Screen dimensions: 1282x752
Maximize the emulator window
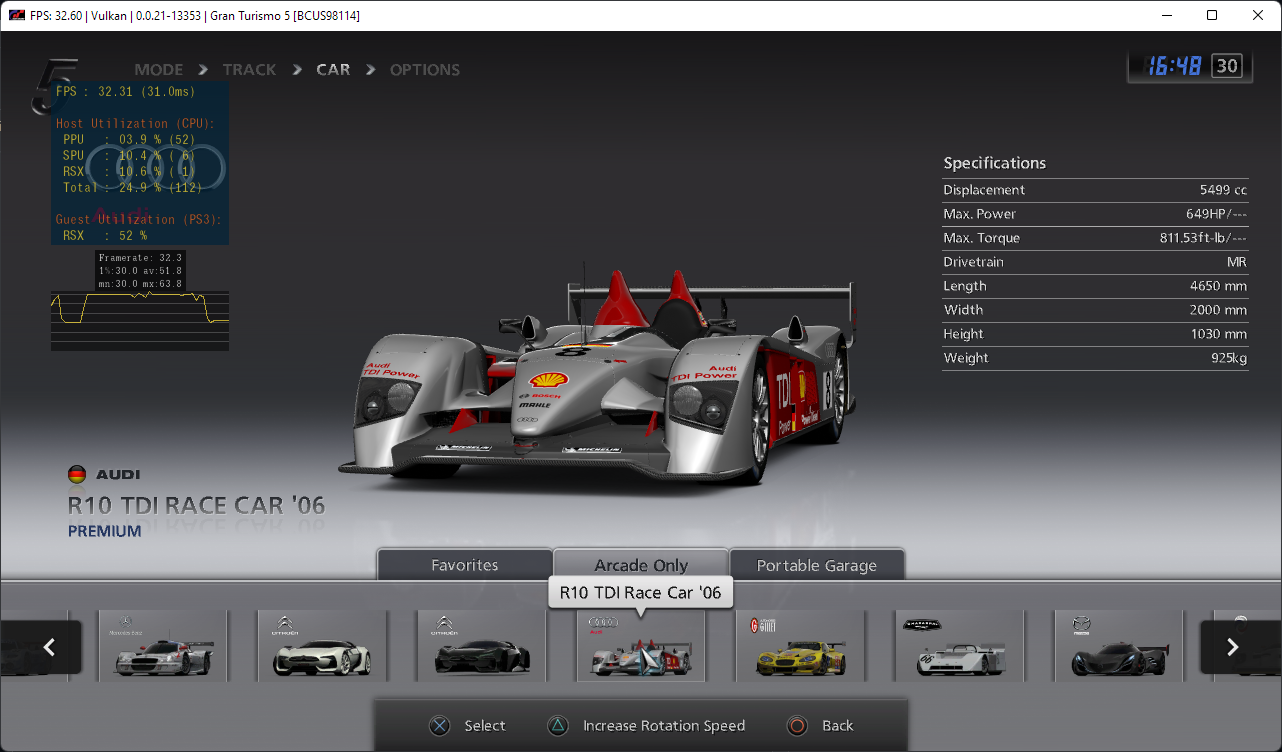[x=1212, y=15]
